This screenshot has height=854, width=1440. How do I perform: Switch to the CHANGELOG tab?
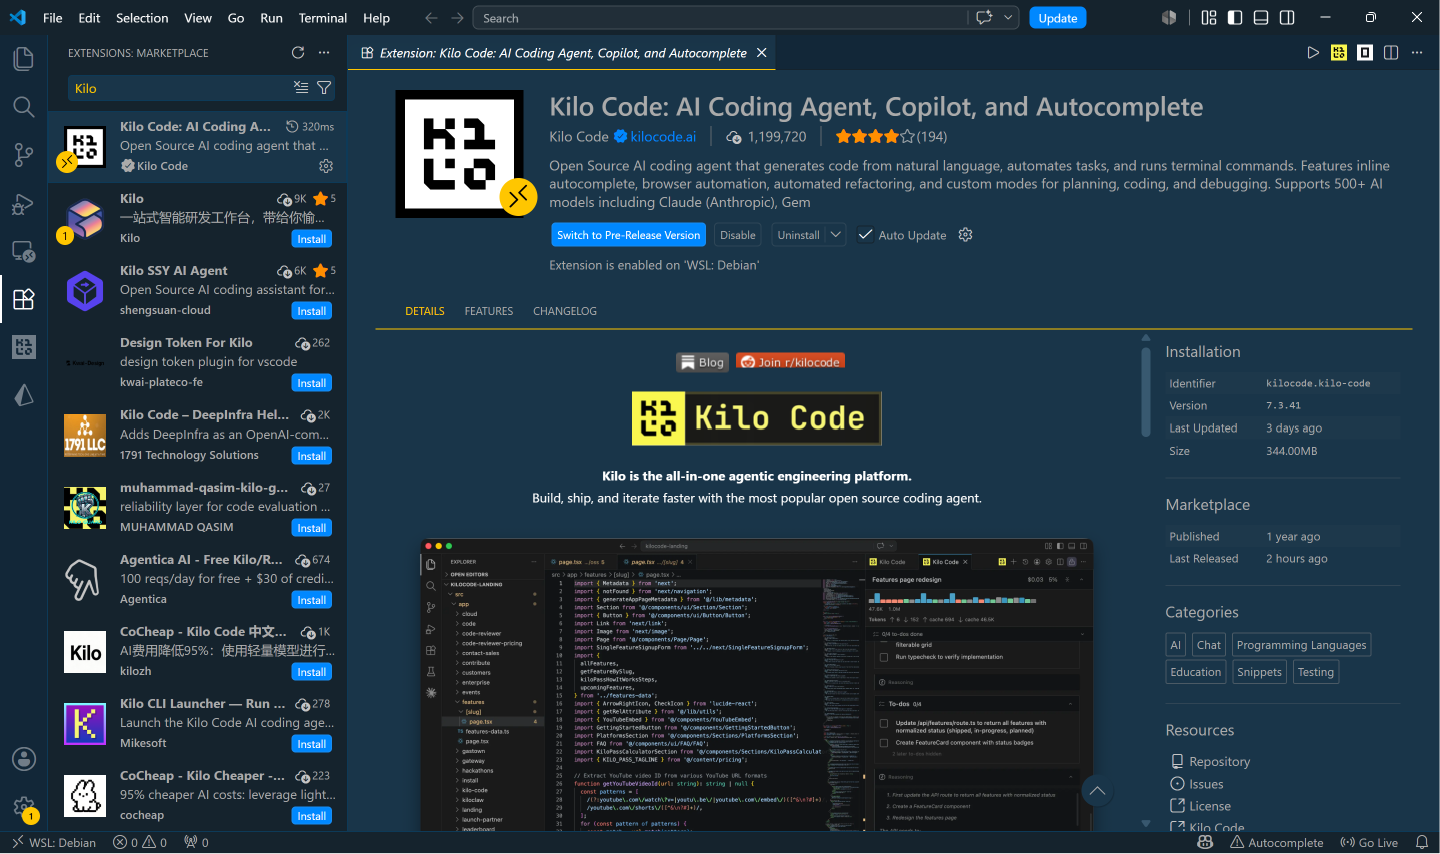click(565, 311)
